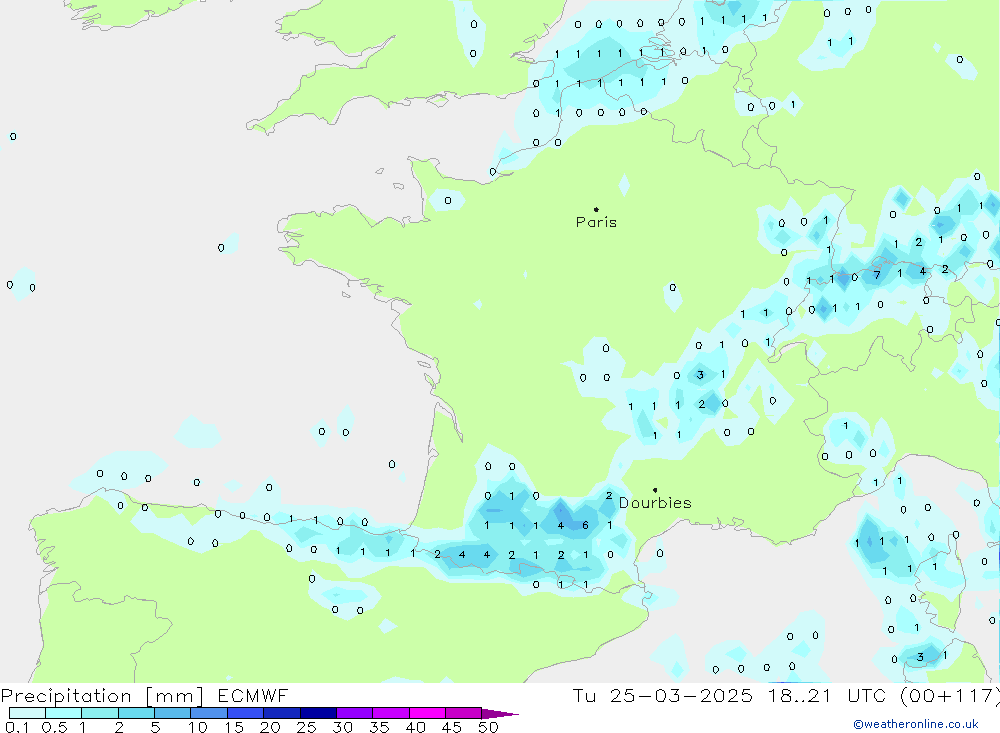Pick the legend swatch between 30 and 35
The height and width of the screenshot is (733, 1000).
355,713
